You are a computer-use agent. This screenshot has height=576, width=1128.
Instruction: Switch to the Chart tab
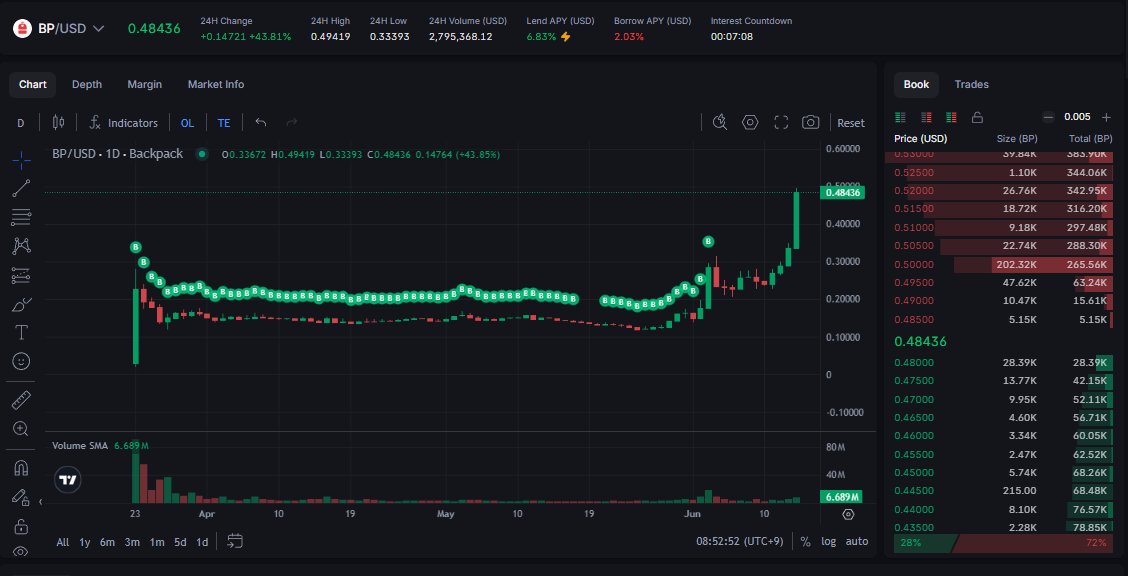[33, 84]
